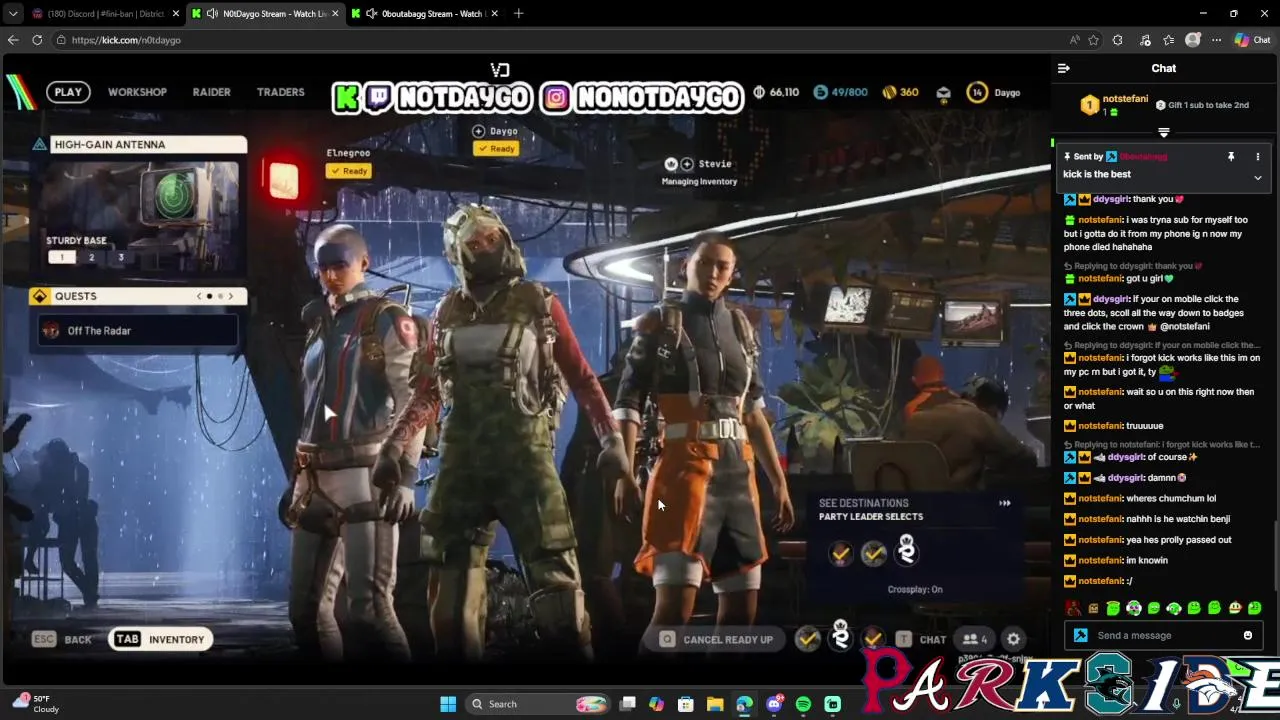This screenshot has width=1280, height=720.
Task: Open the favorites list icon
Action: pyautogui.click(x=1169, y=40)
